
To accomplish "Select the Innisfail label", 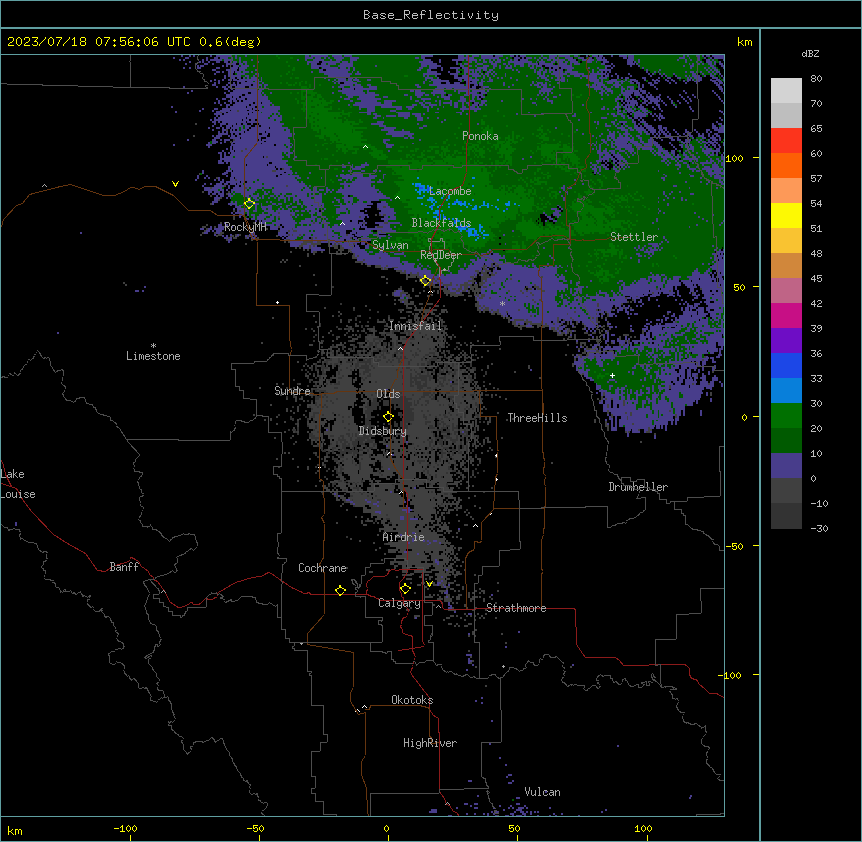I will click(x=415, y=326).
